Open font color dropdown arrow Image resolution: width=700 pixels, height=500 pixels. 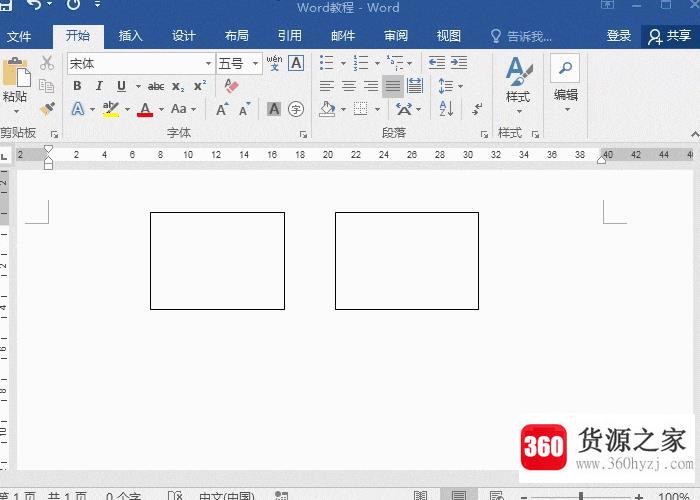coord(161,109)
